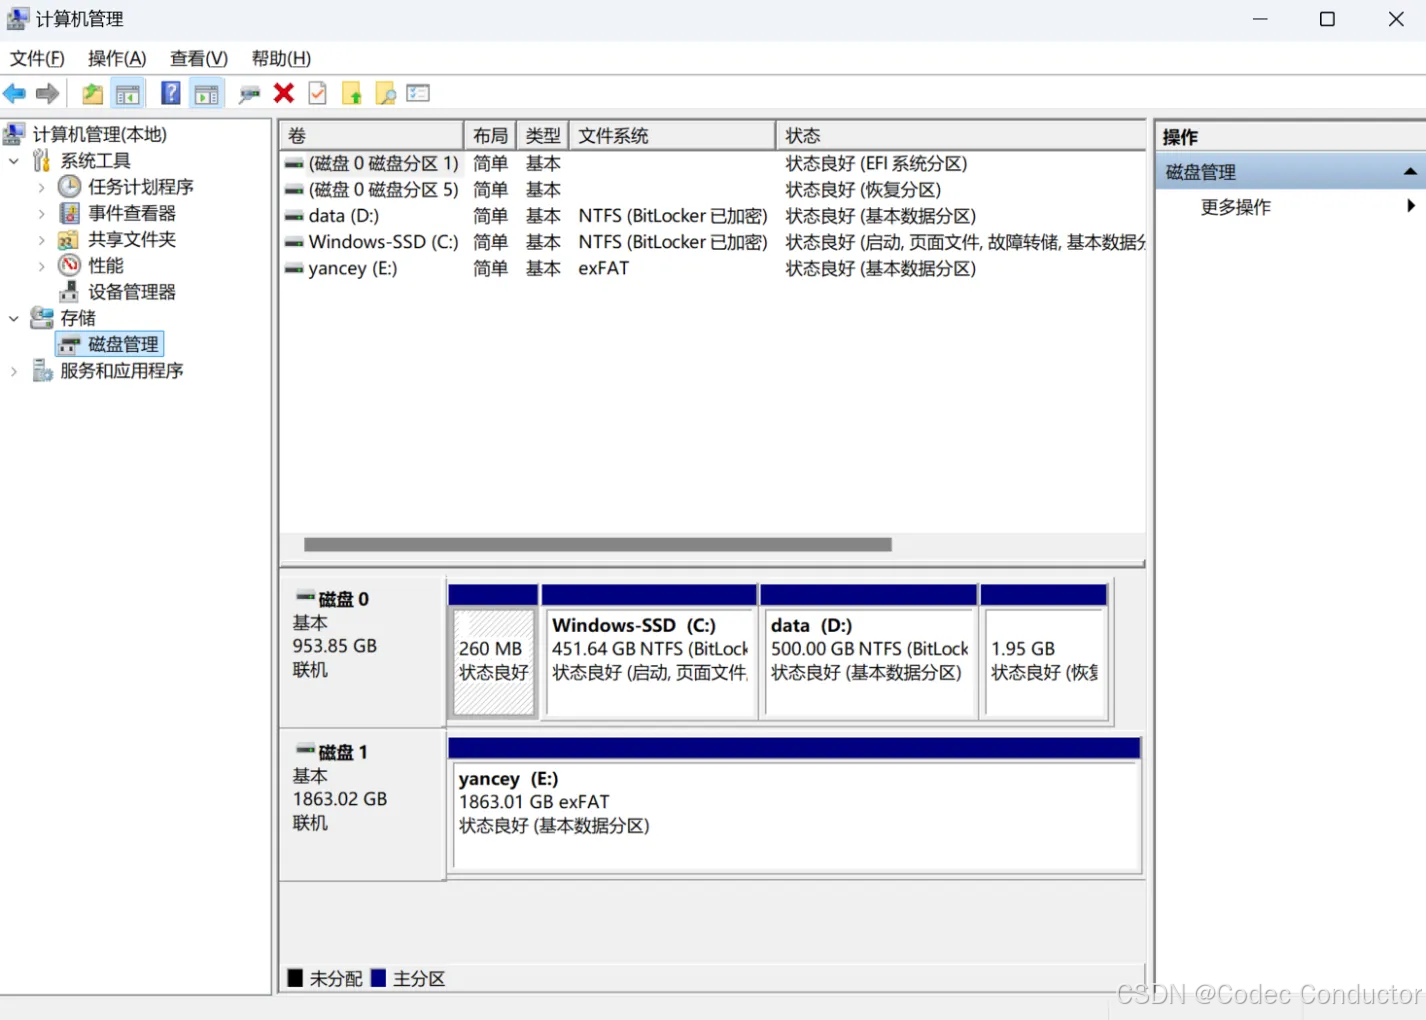The height and width of the screenshot is (1020, 1426).
Task: Click the connect drive toolbar icon
Action: click(249, 94)
